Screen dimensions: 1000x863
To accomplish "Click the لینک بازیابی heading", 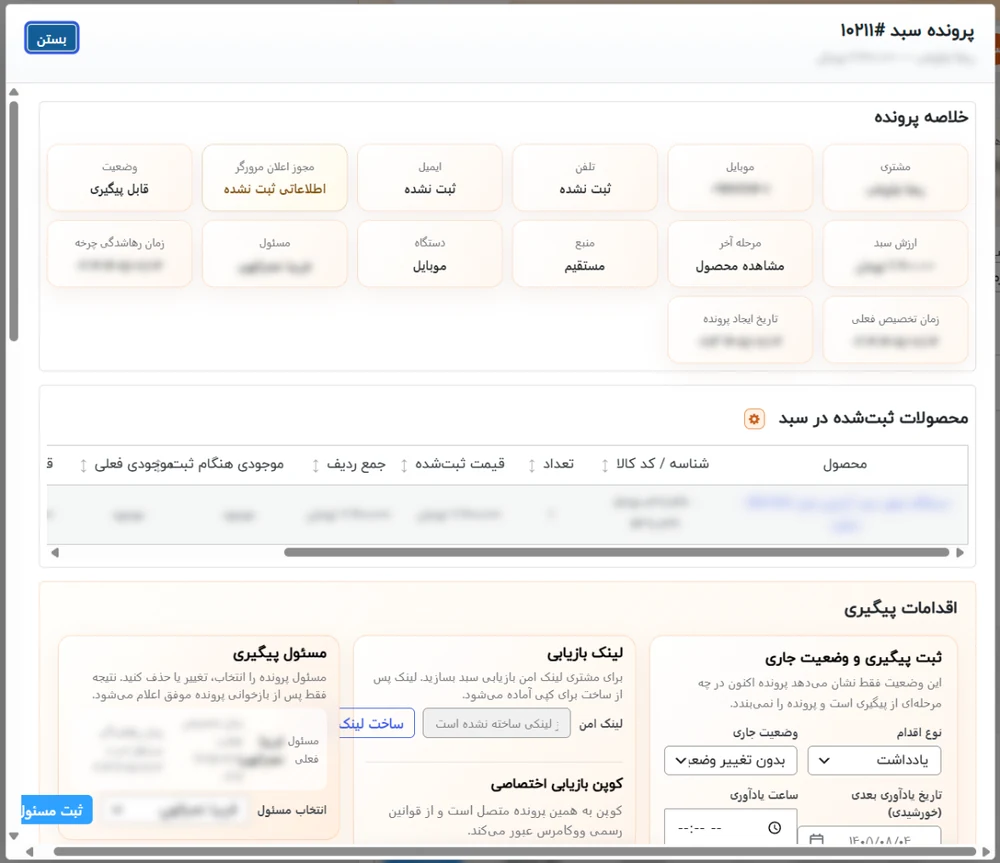I will pos(585,654).
